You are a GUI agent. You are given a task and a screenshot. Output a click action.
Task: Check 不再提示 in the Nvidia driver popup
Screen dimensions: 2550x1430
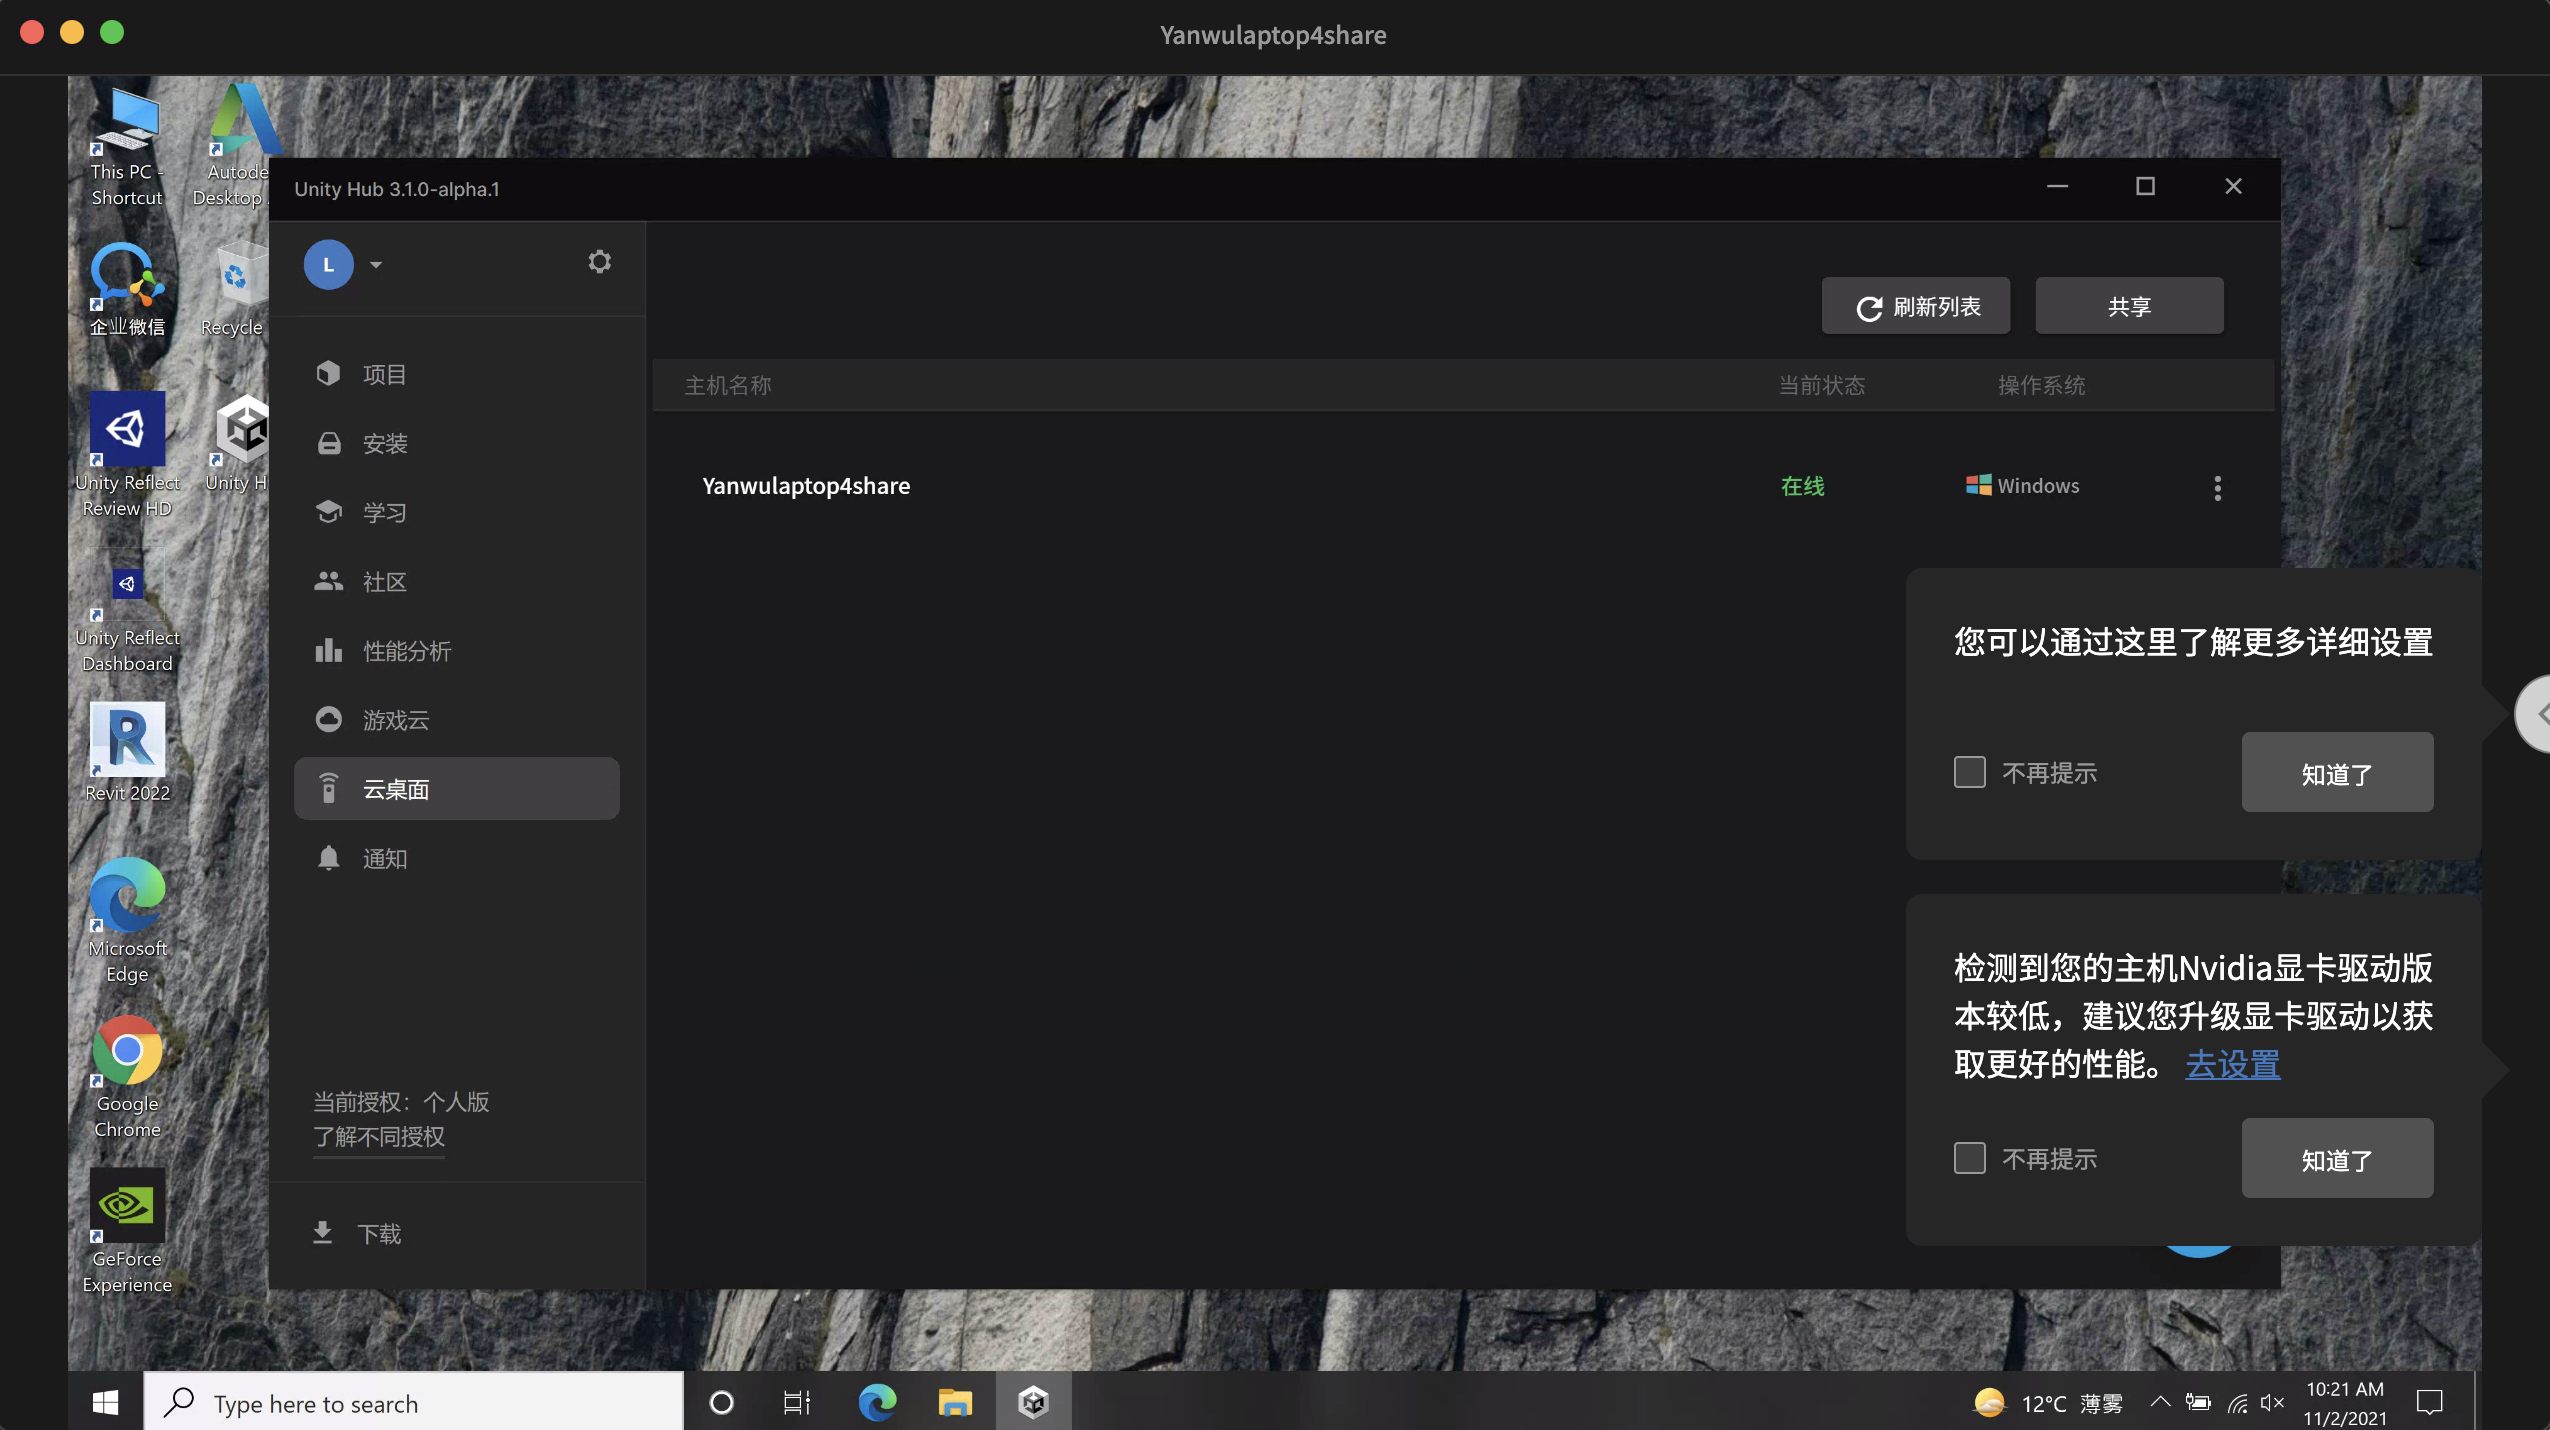(x=1969, y=1158)
